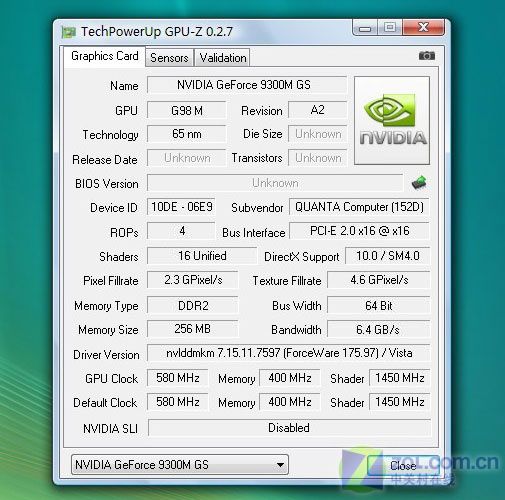Click NVIDIA SLI Disabled field
The height and width of the screenshot is (500, 505).
(x=289, y=428)
